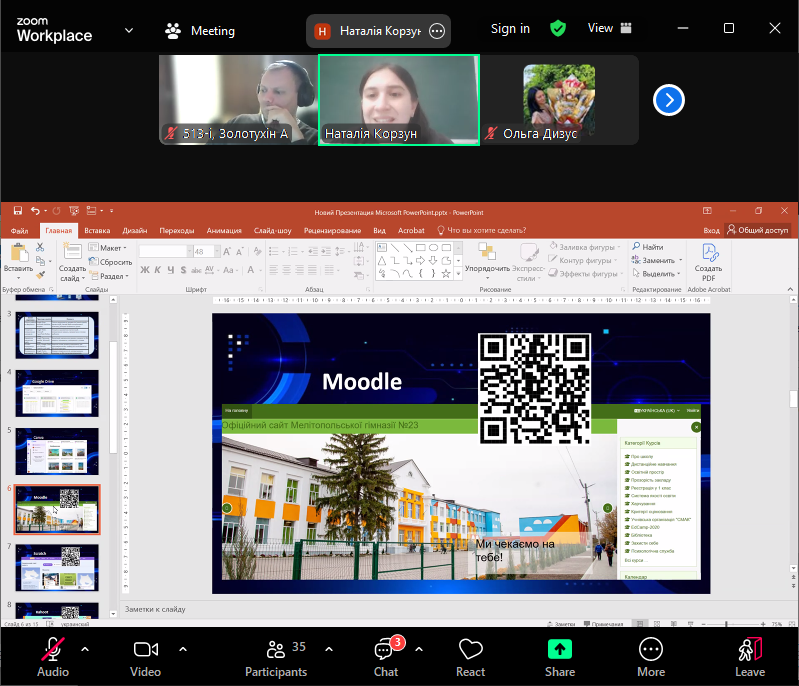Unmute the microphone Audio button

pos(52,656)
